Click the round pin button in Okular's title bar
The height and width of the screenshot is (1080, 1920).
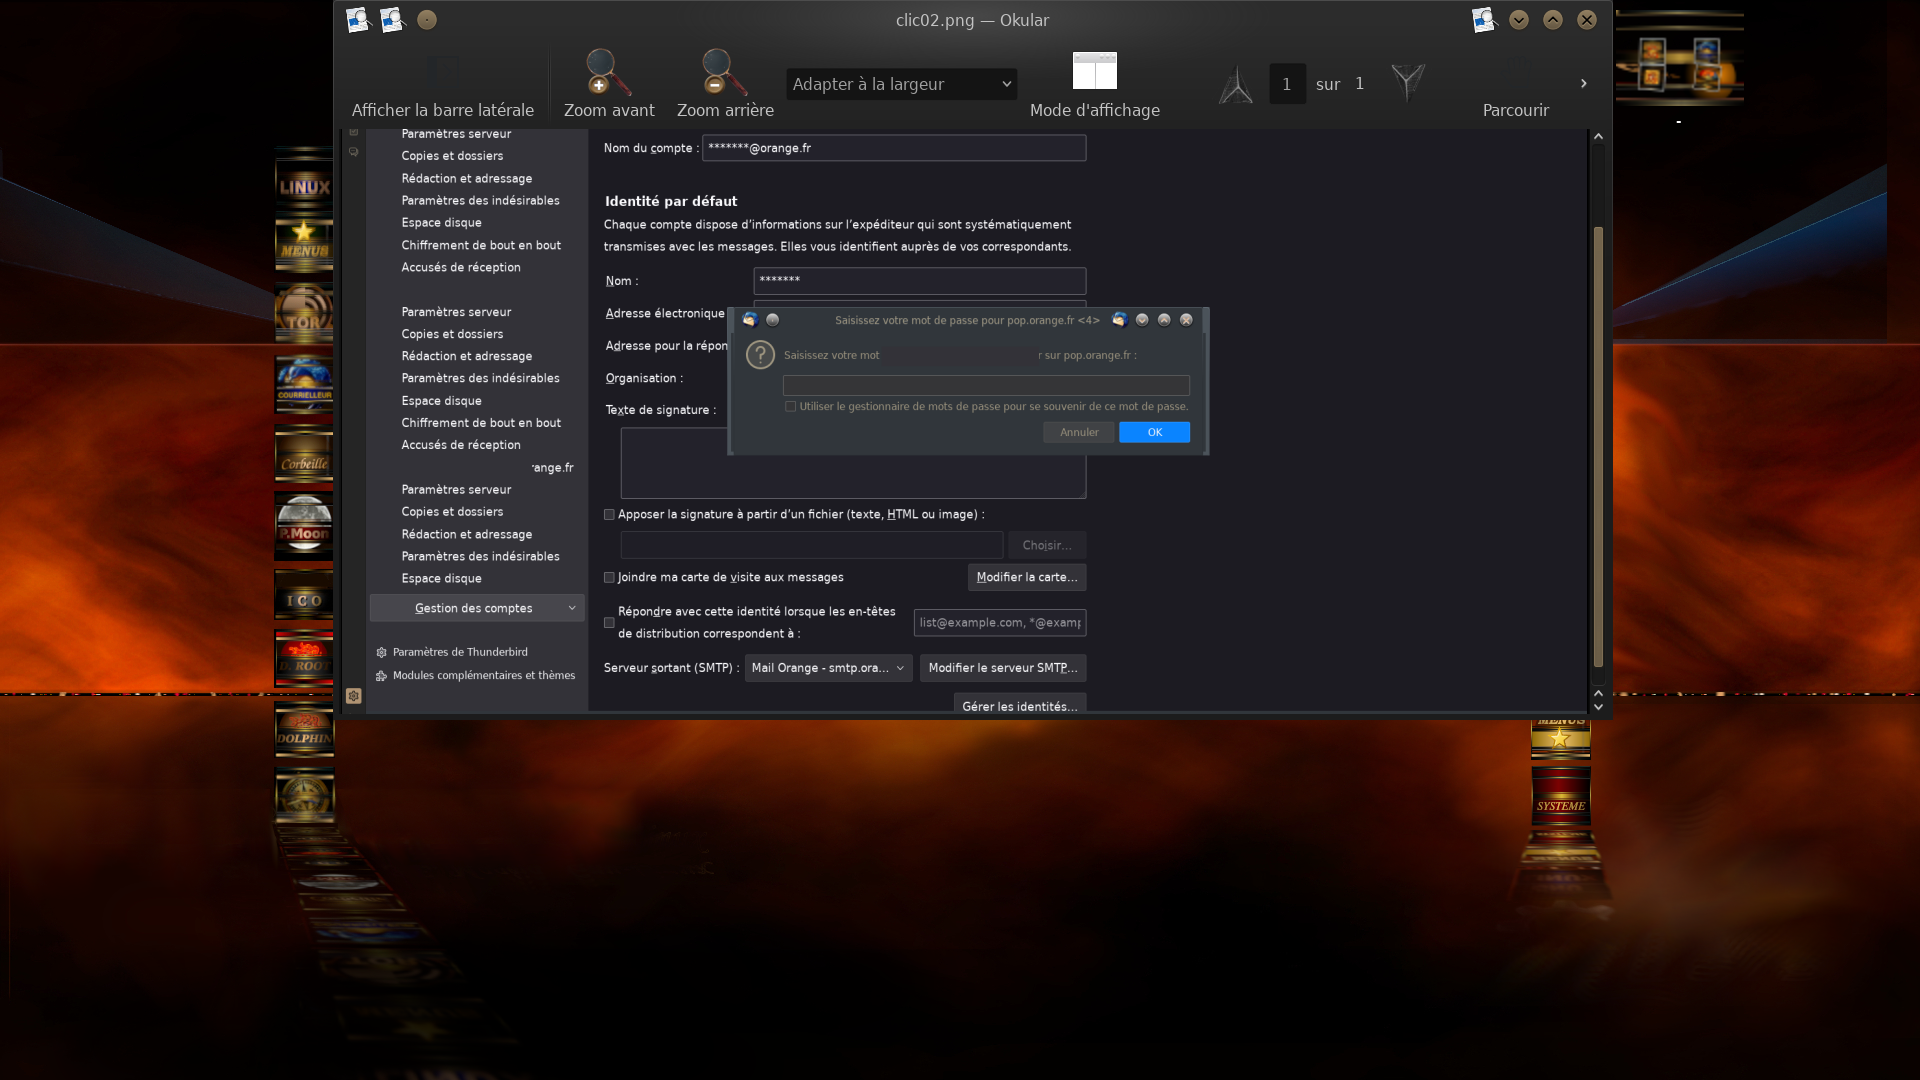coord(427,20)
